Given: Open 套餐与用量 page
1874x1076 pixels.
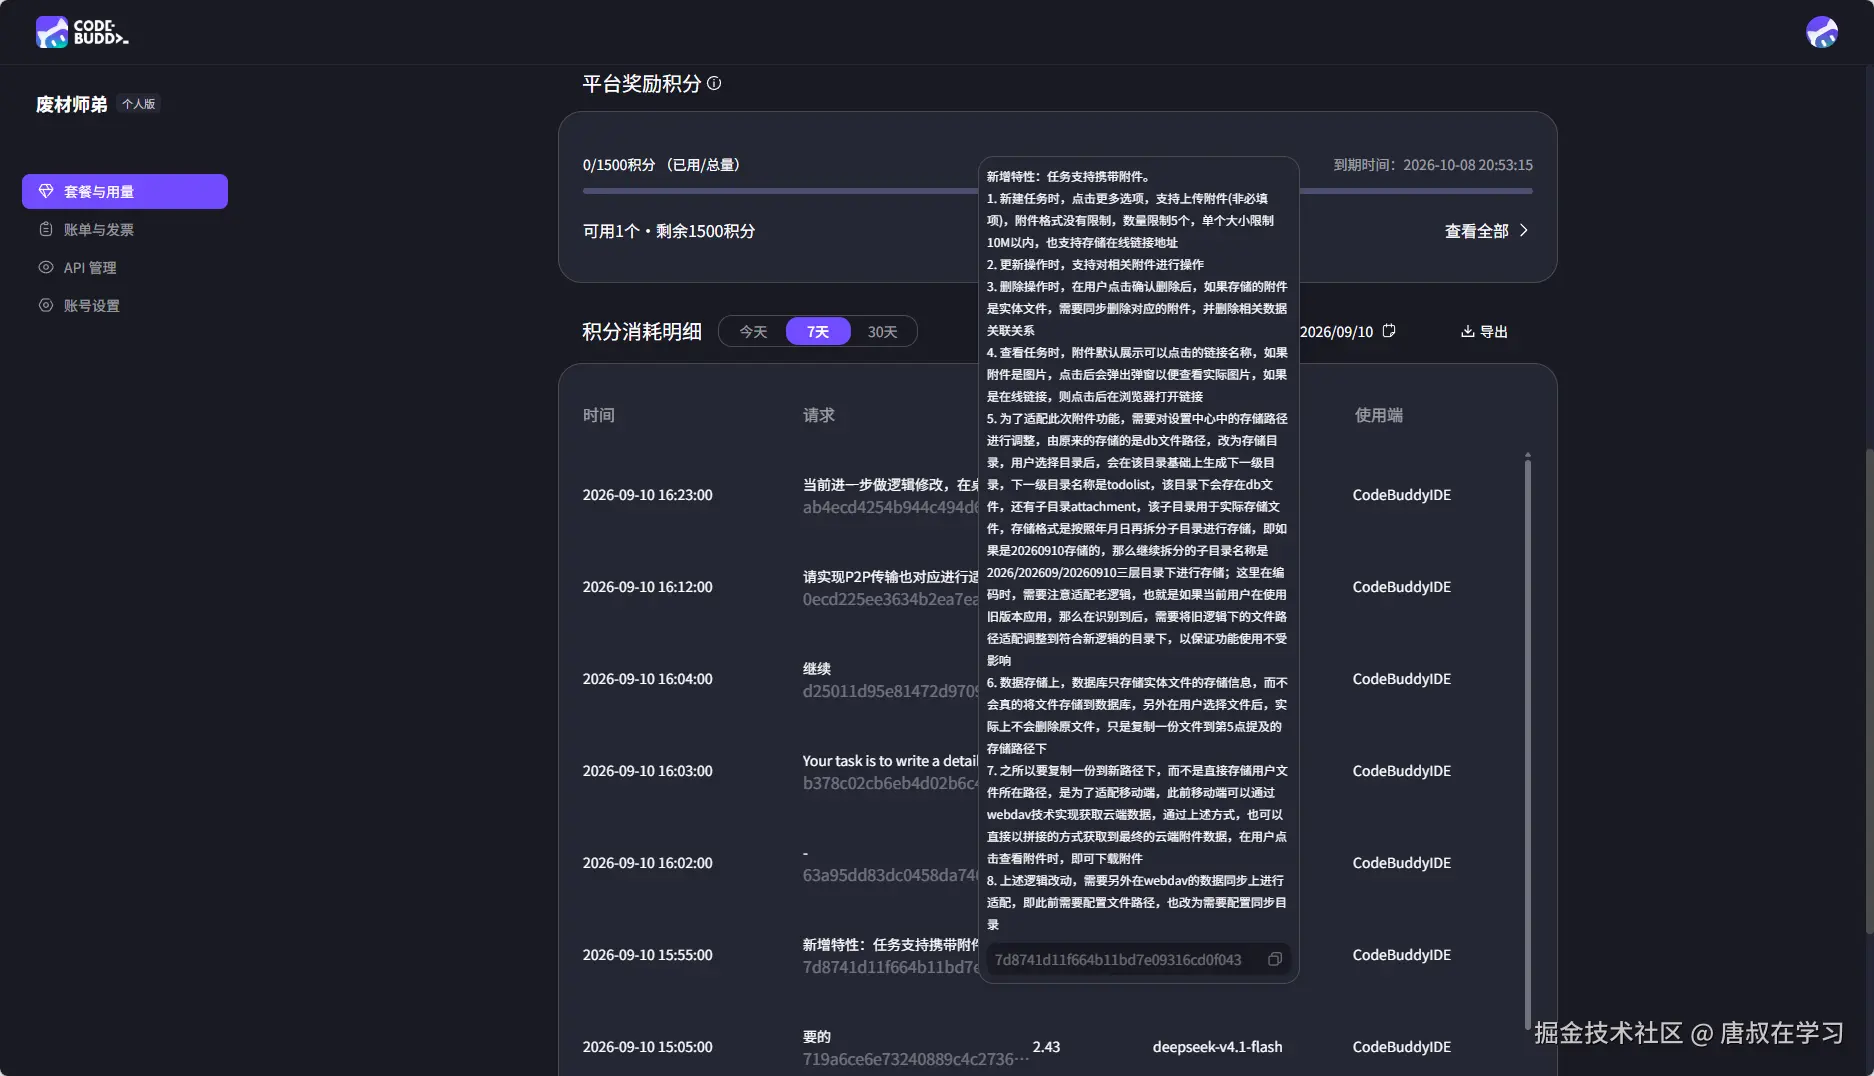Looking at the screenshot, I should [x=125, y=191].
